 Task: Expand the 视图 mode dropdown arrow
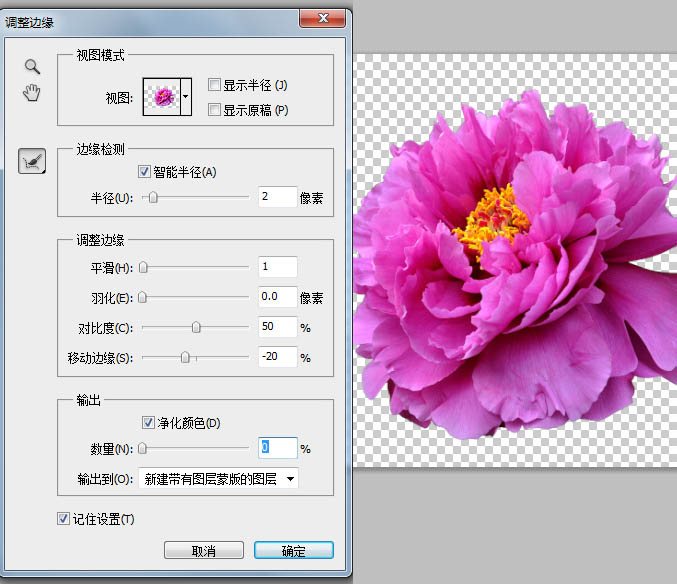click(186, 98)
